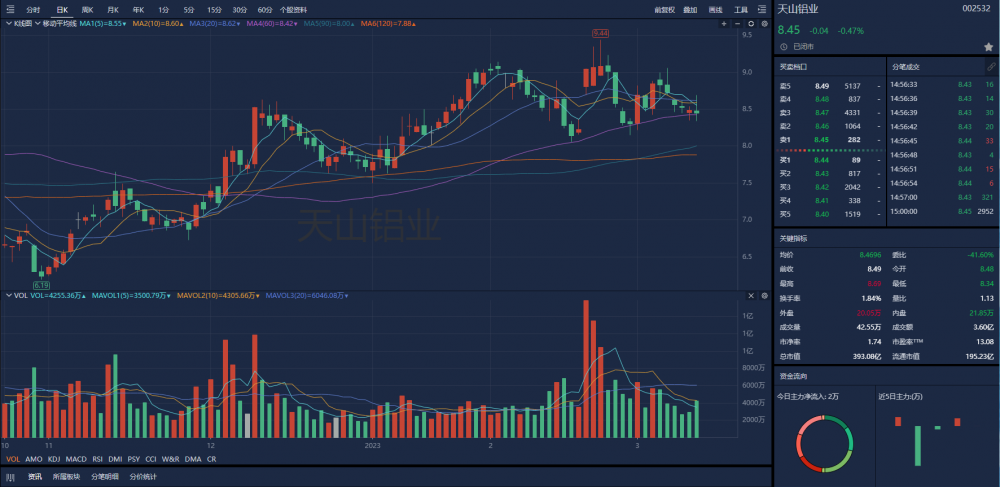Viewport: 1000px width, 487px height.
Task: Click the 画线 drawing tools button
Action: pos(715,9)
